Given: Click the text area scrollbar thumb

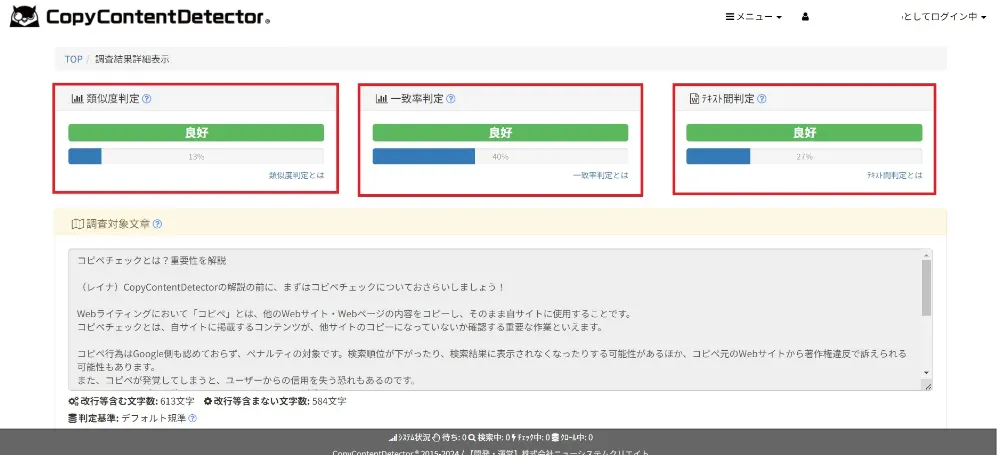Looking at the screenshot, I should pos(926,287).
